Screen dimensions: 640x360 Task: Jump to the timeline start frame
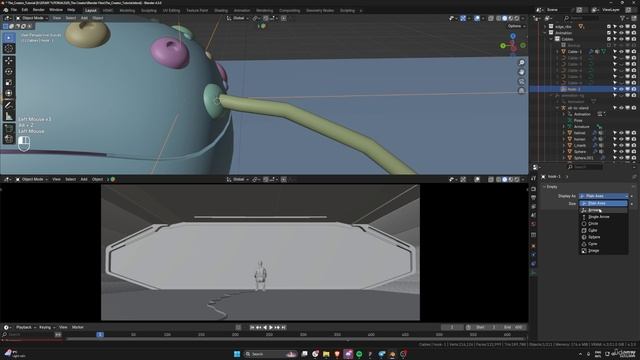tap(252, 328)
